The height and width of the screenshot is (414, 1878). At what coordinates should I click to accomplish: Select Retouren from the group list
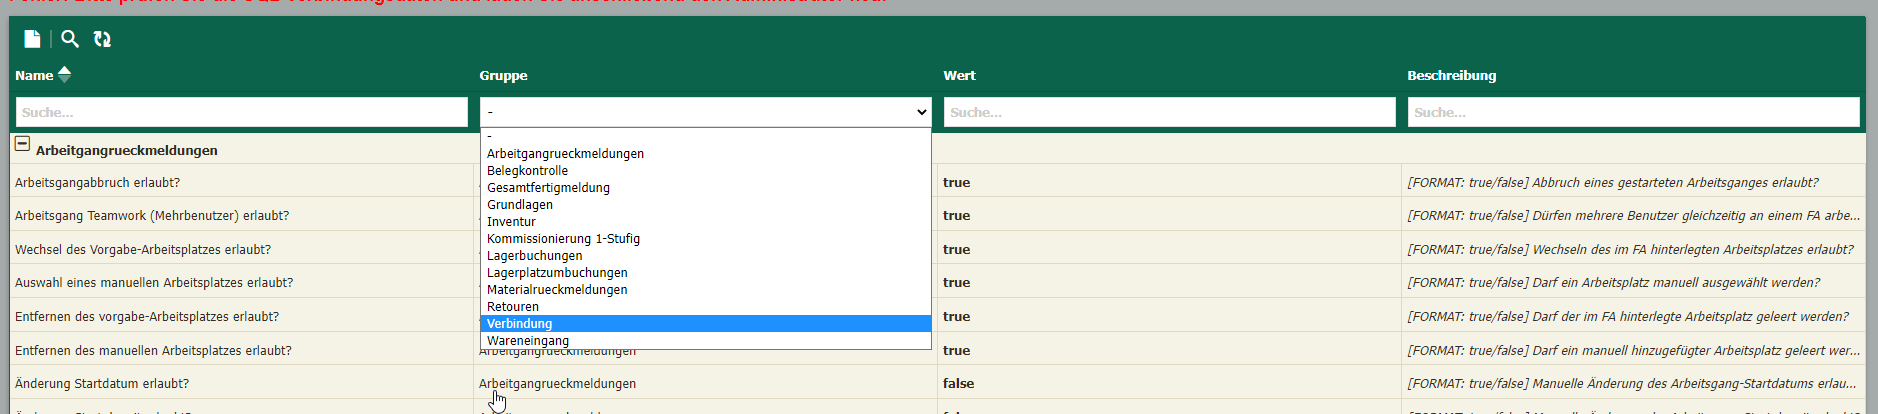click(x=512, y=307)
